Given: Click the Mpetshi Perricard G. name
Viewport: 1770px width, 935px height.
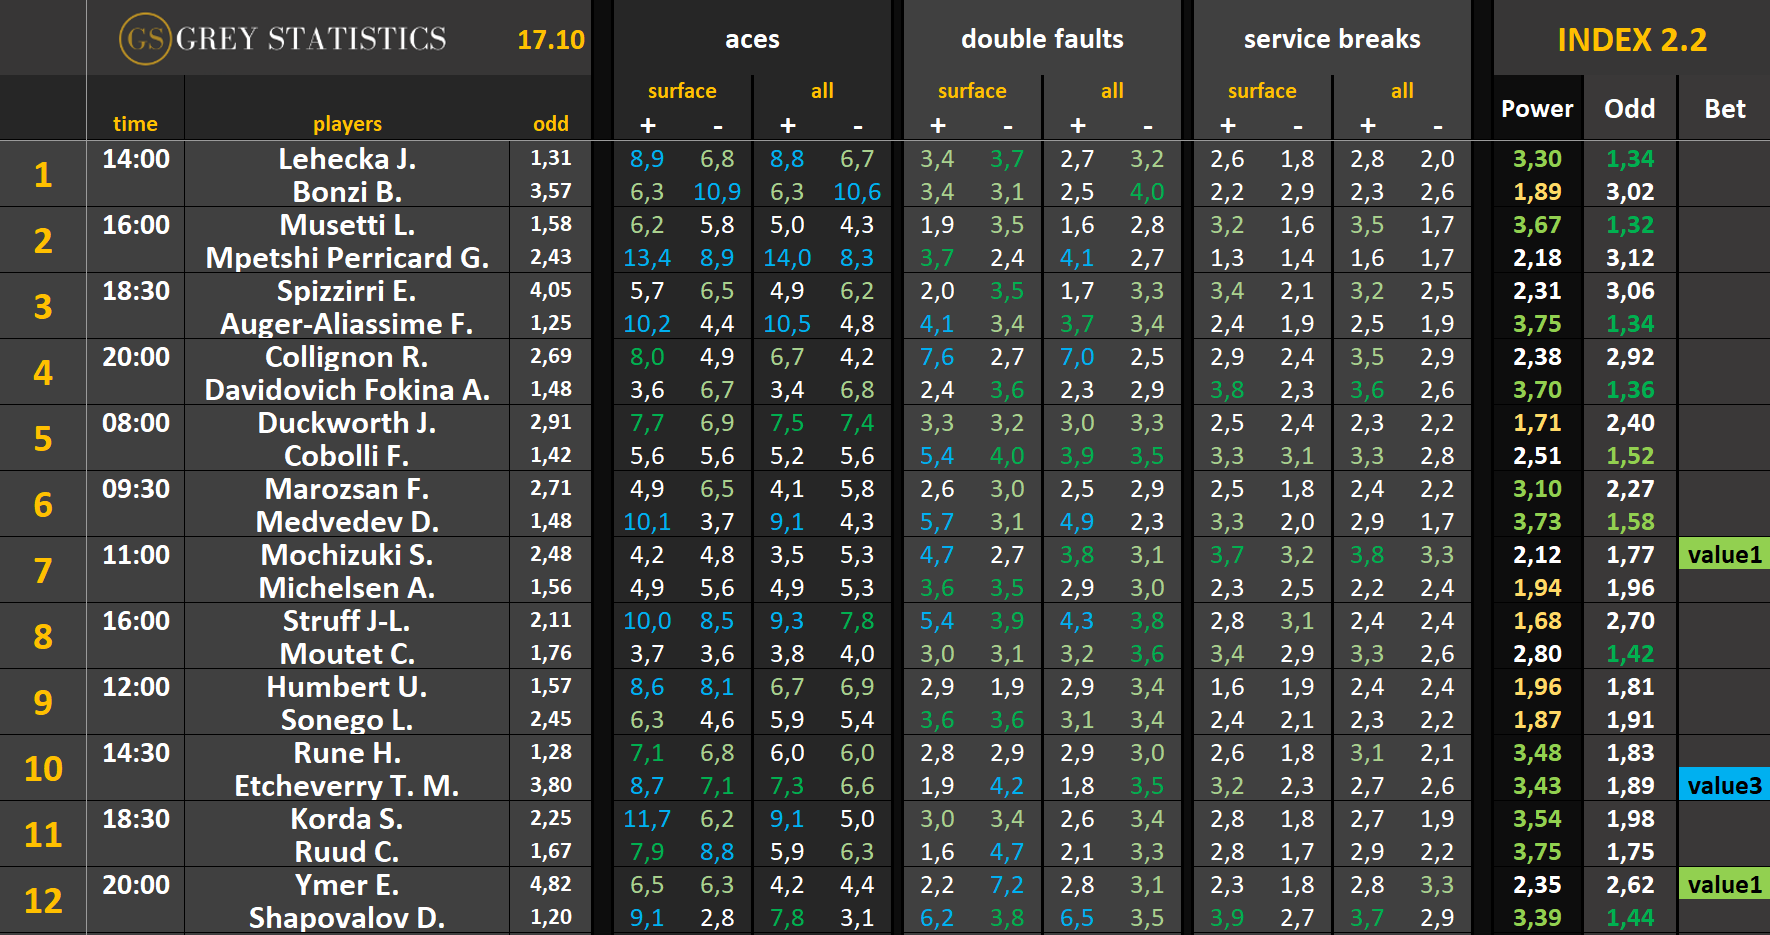Looking at the screenshot, I should 347,258.
